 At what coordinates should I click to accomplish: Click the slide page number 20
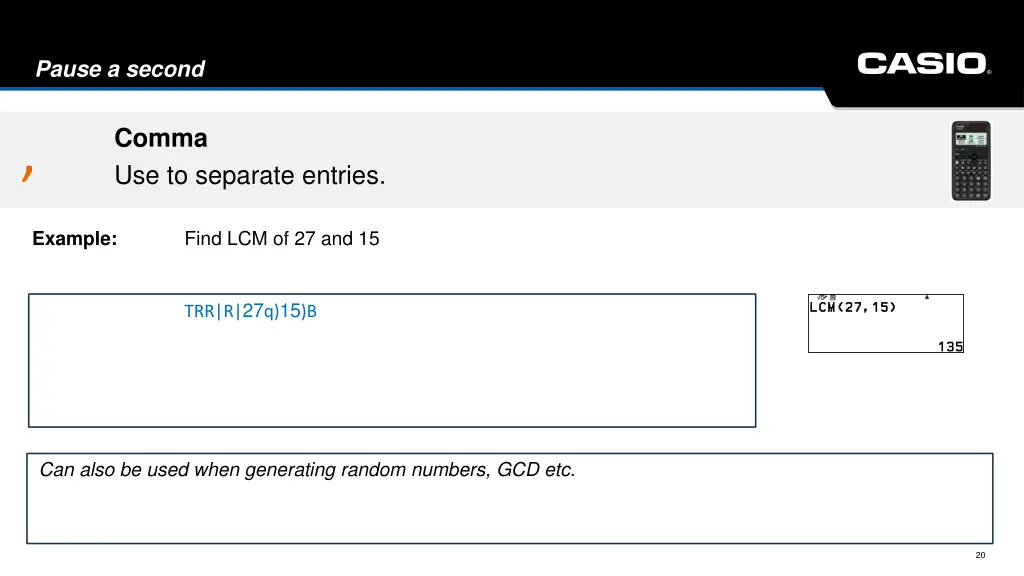pyautogui.click(x=980, y=555)
